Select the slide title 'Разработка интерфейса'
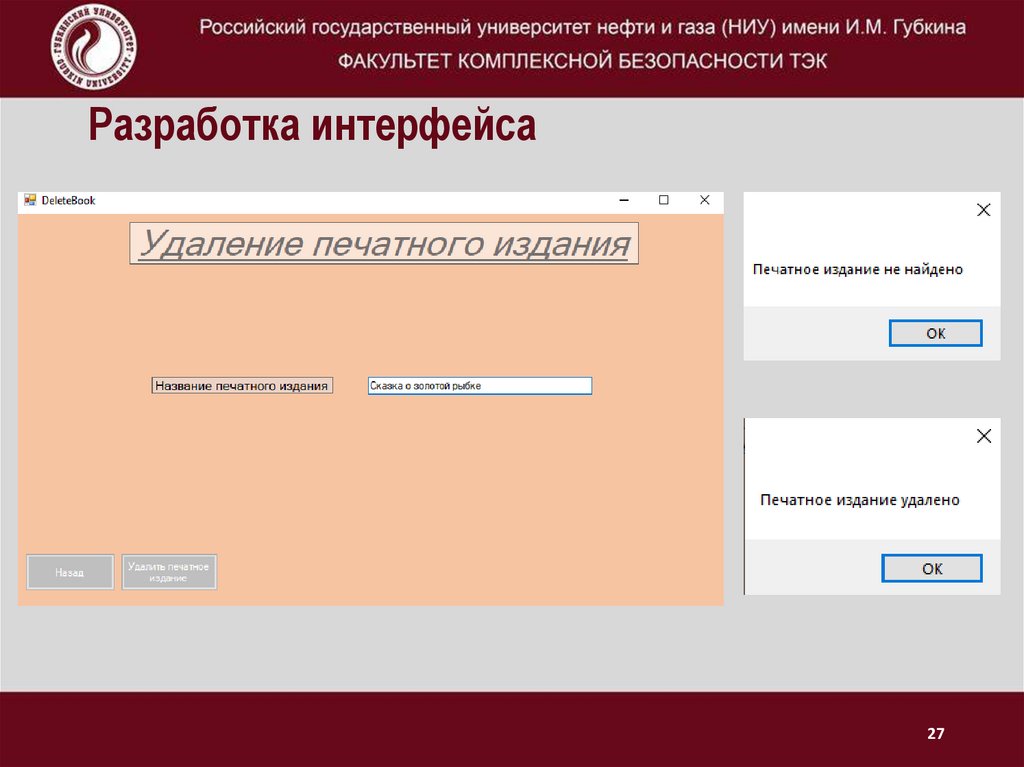This screenshot has height=767, width=1024. coord(313,126)
